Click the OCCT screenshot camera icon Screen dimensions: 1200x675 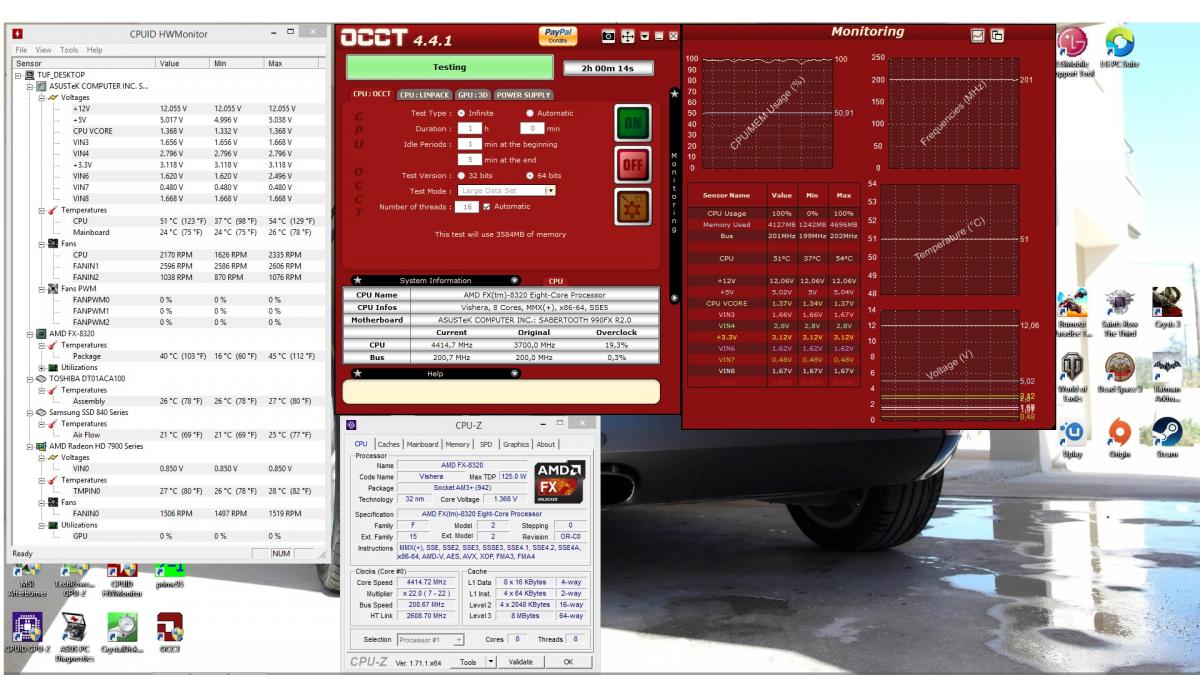click(x=608, y=36)
